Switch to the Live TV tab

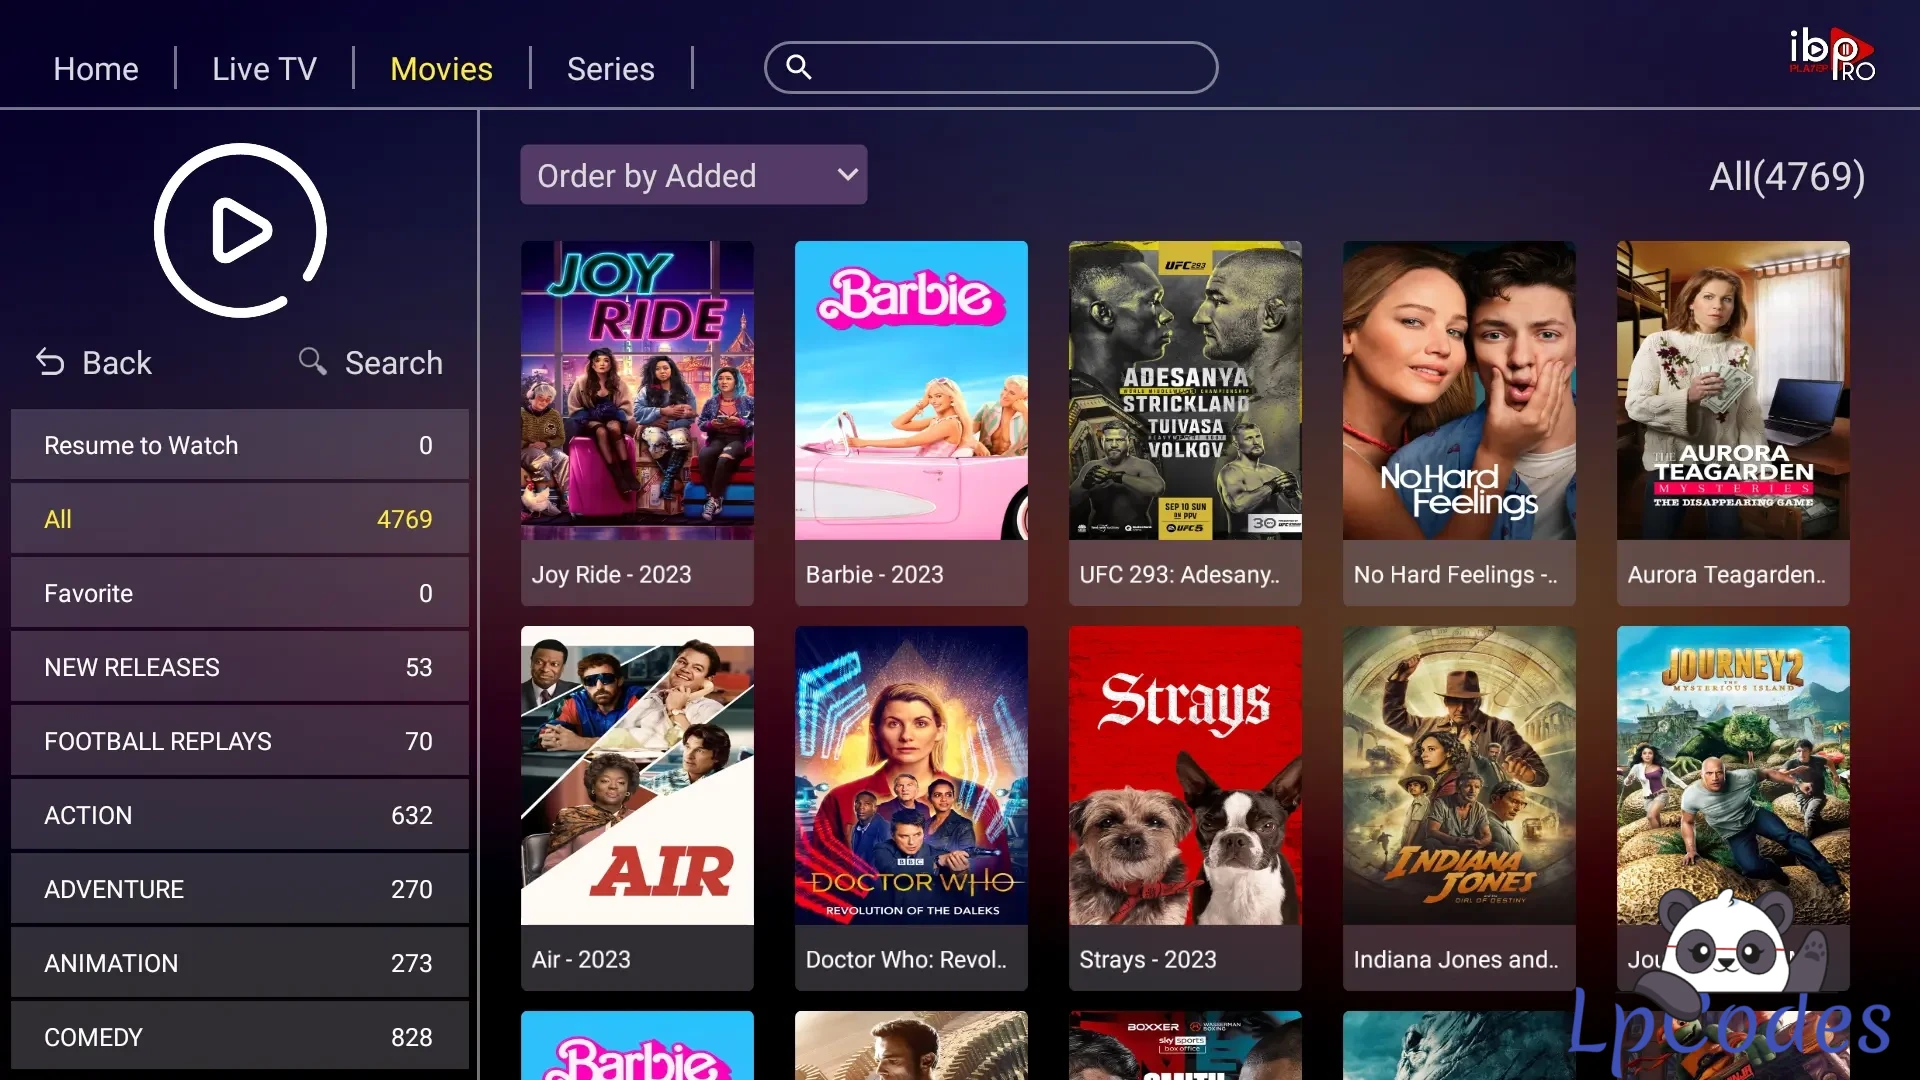[264, 68]
